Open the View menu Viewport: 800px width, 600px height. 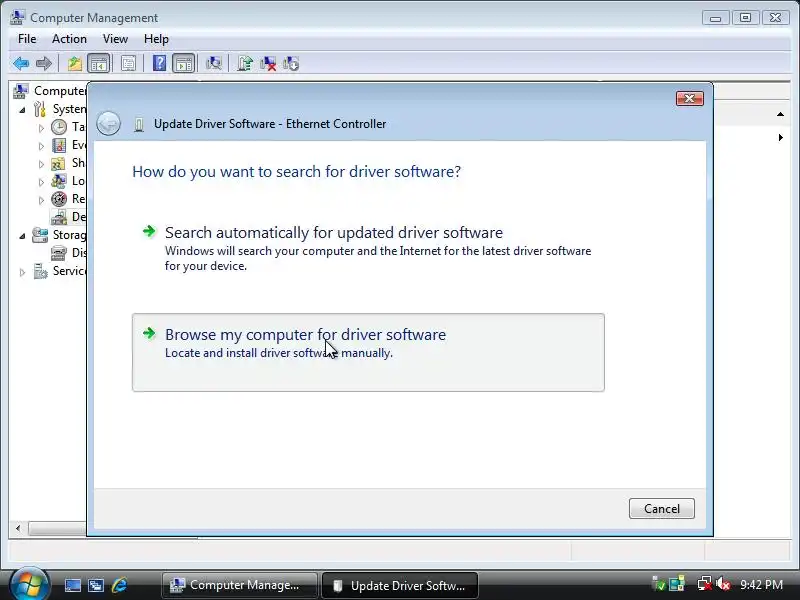pos(115,39)
